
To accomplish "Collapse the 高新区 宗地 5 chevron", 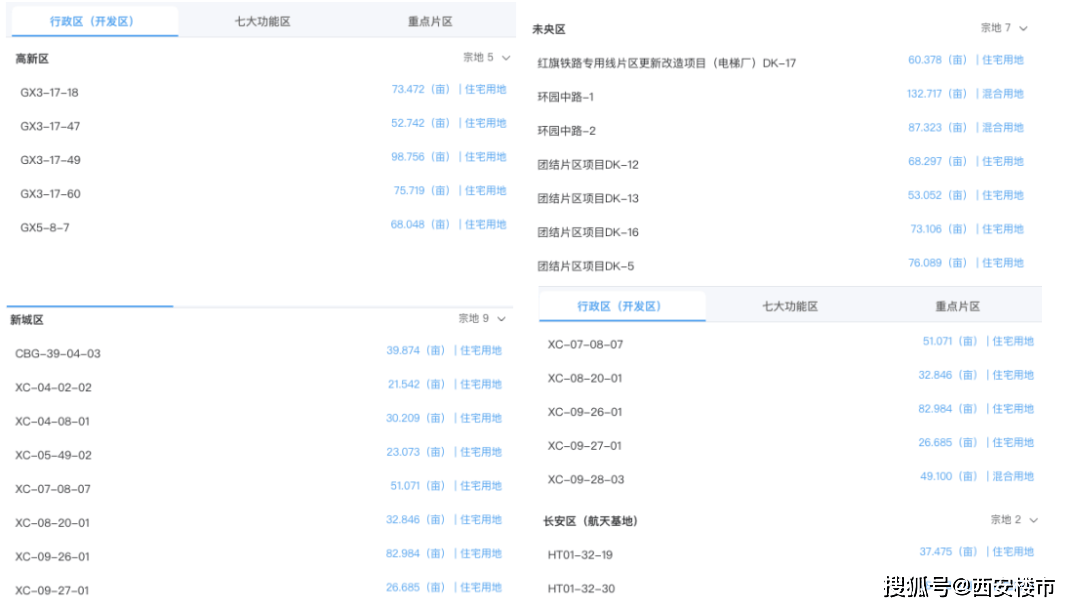I will [x=506, y=59].
